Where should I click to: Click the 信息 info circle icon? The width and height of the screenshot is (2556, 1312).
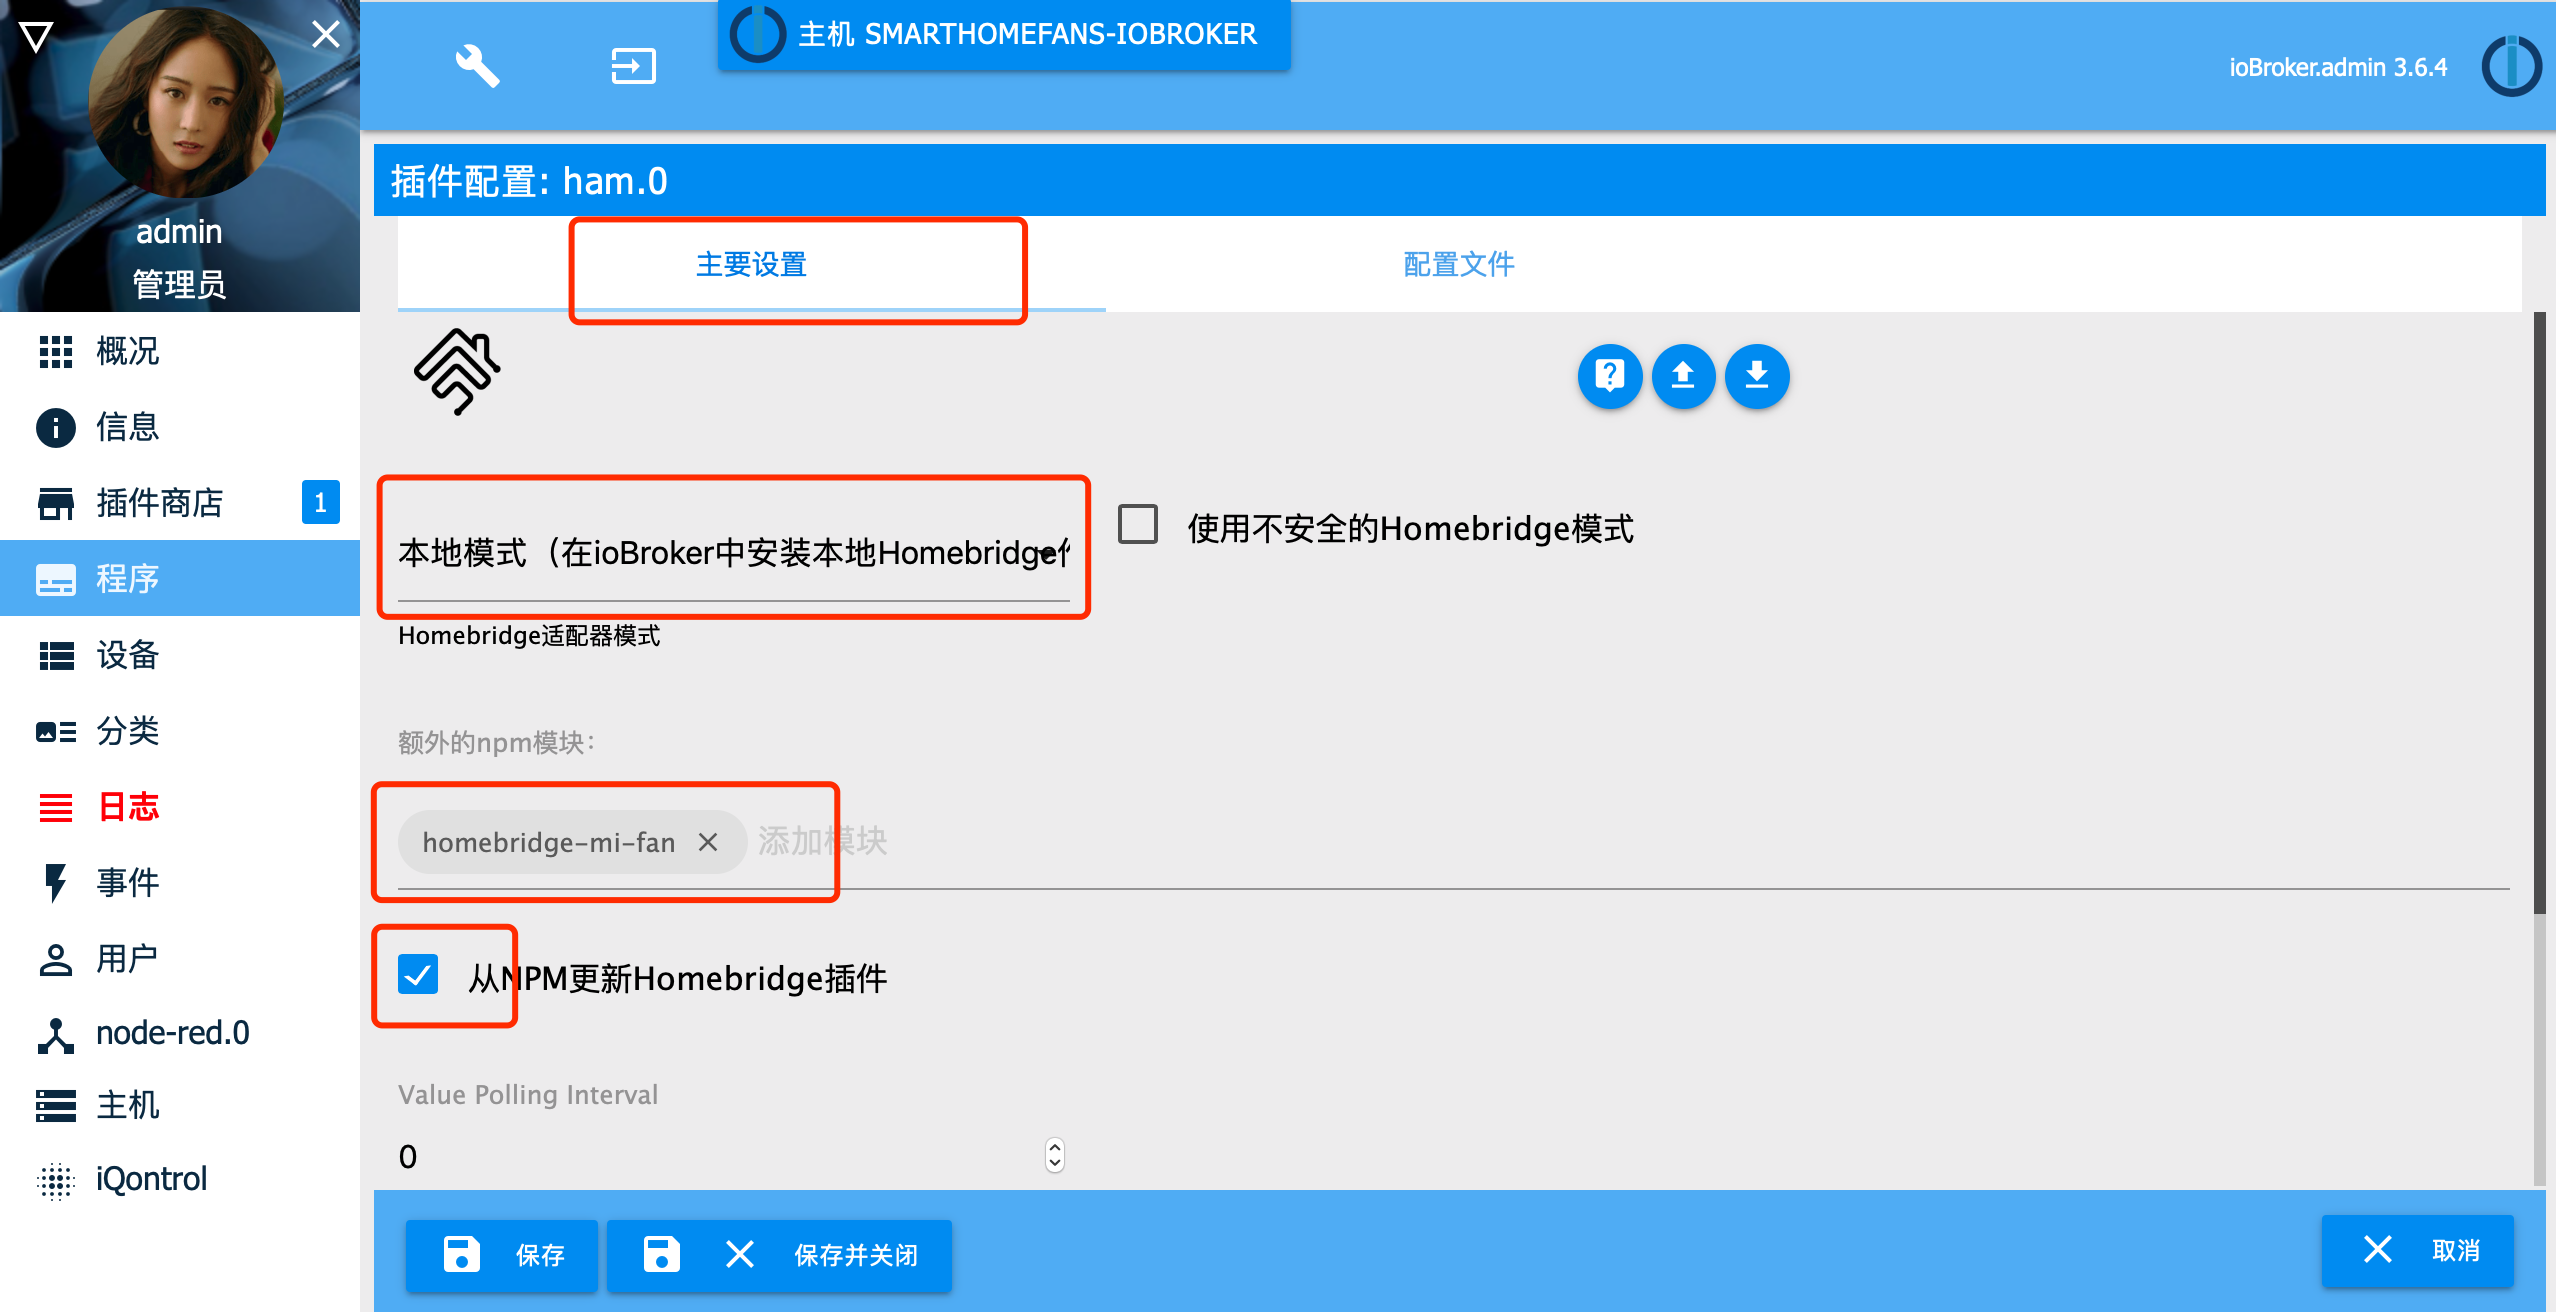pos(56,428)
